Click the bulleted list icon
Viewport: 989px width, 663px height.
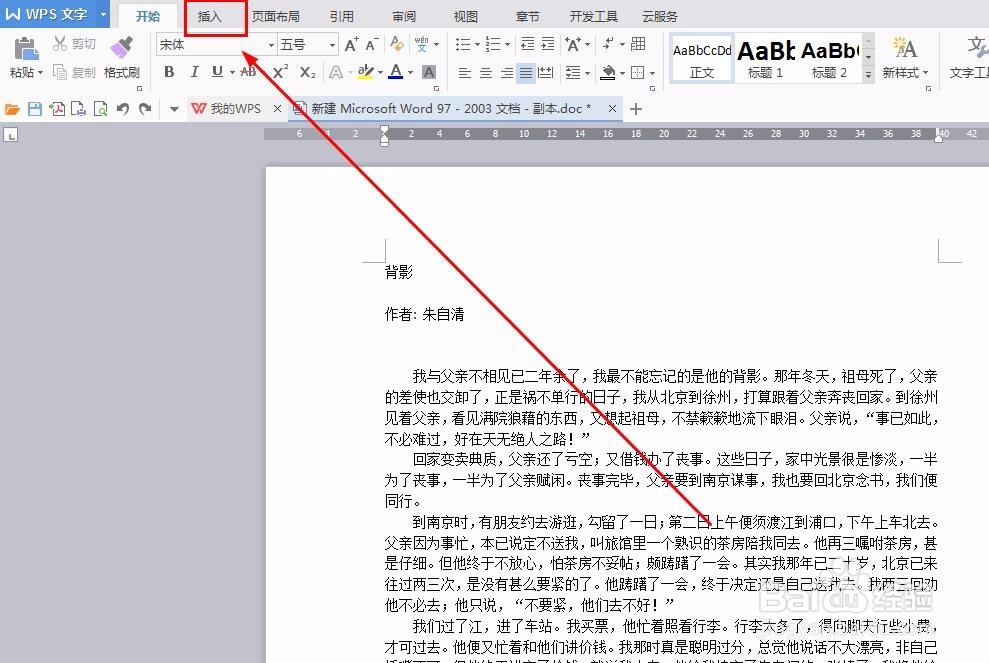463,44
